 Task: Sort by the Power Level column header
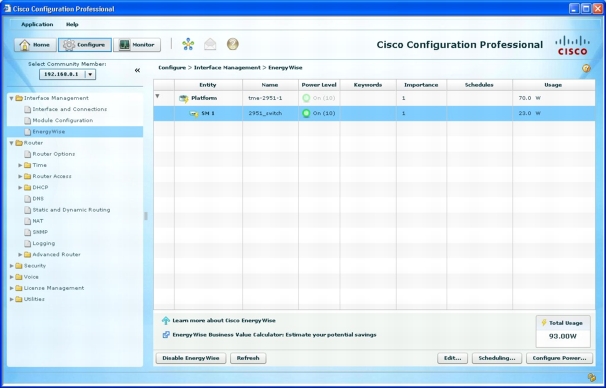point(319,85)
